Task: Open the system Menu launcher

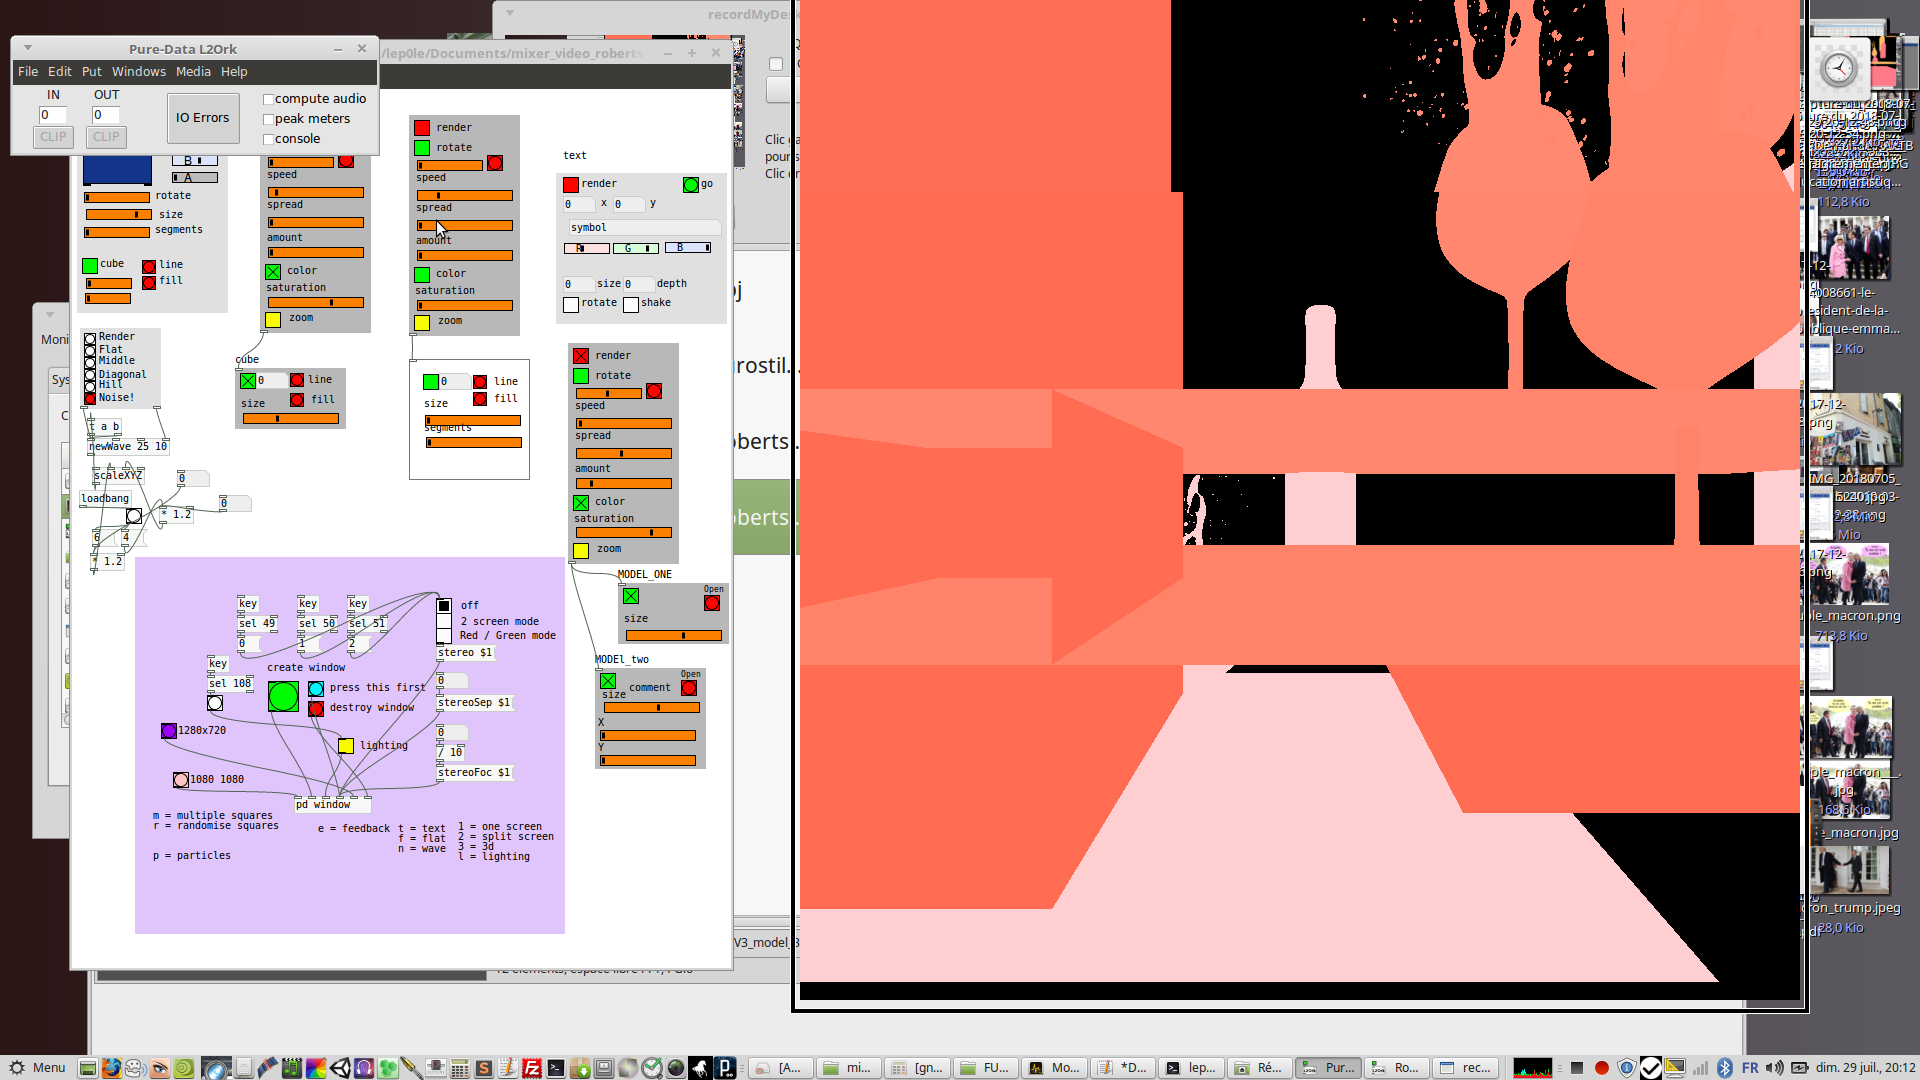Action: click(x=38, y=1068)
